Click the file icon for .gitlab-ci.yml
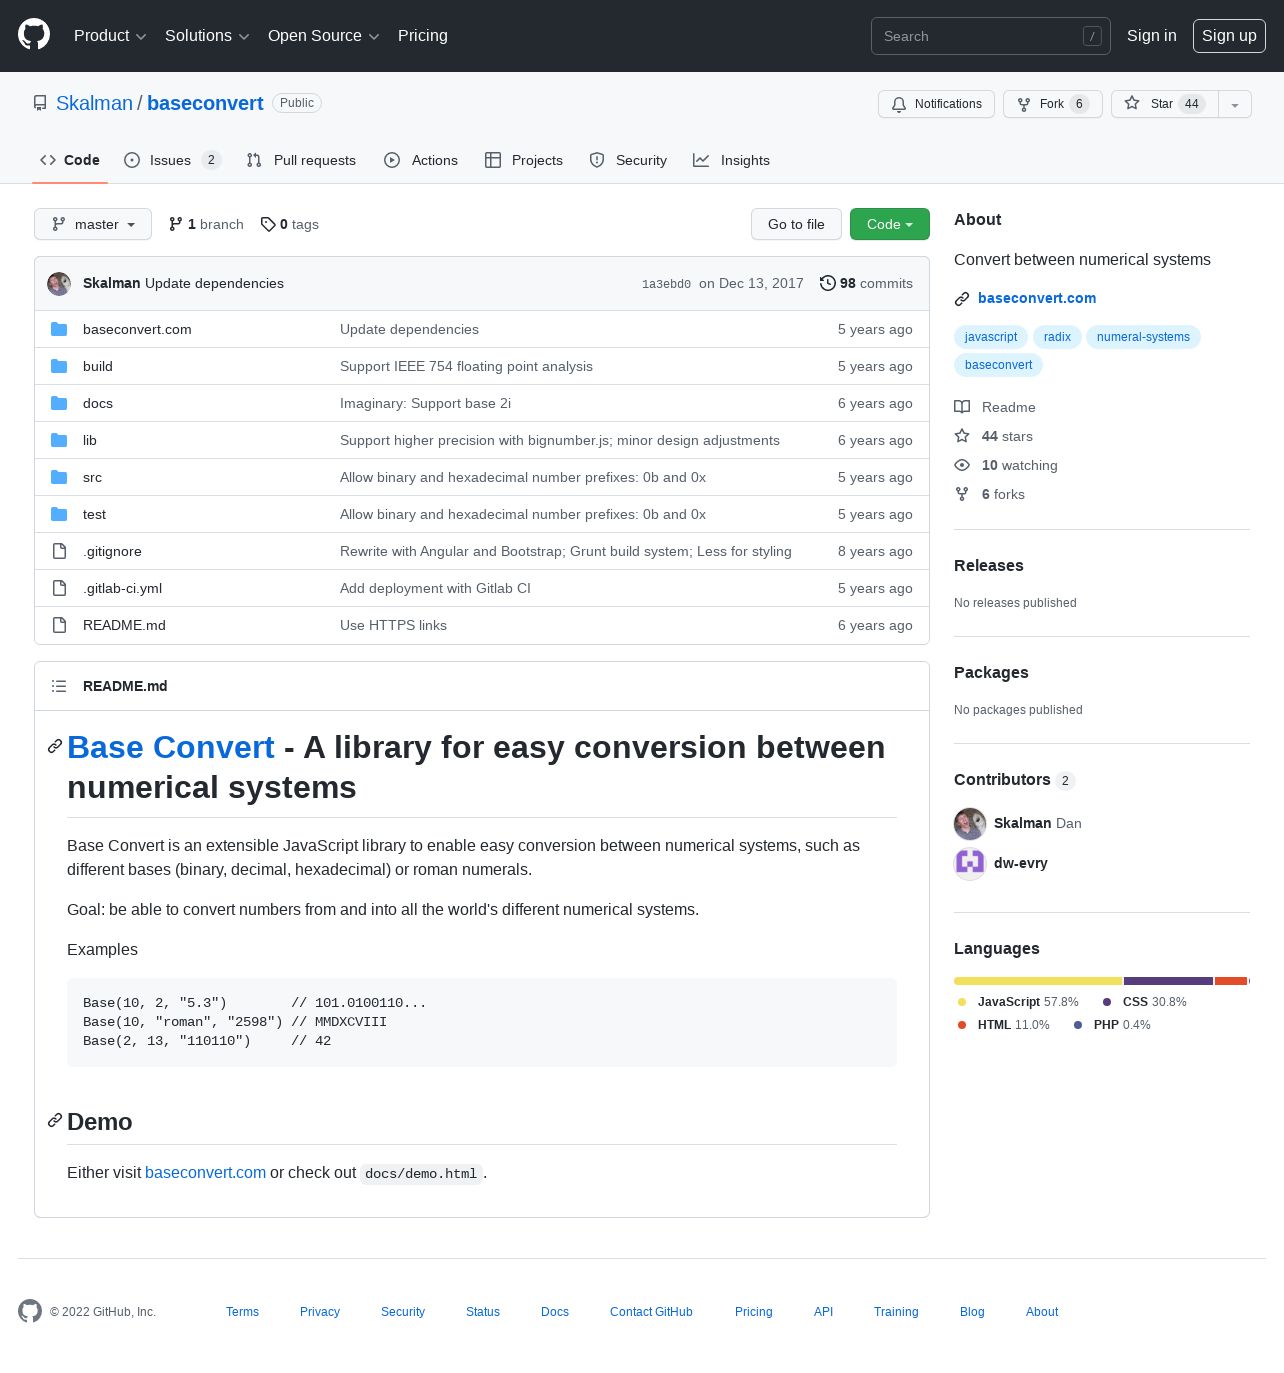Image resolution: width=1284 pixels, height=1373 pixels. pos(59,588)
